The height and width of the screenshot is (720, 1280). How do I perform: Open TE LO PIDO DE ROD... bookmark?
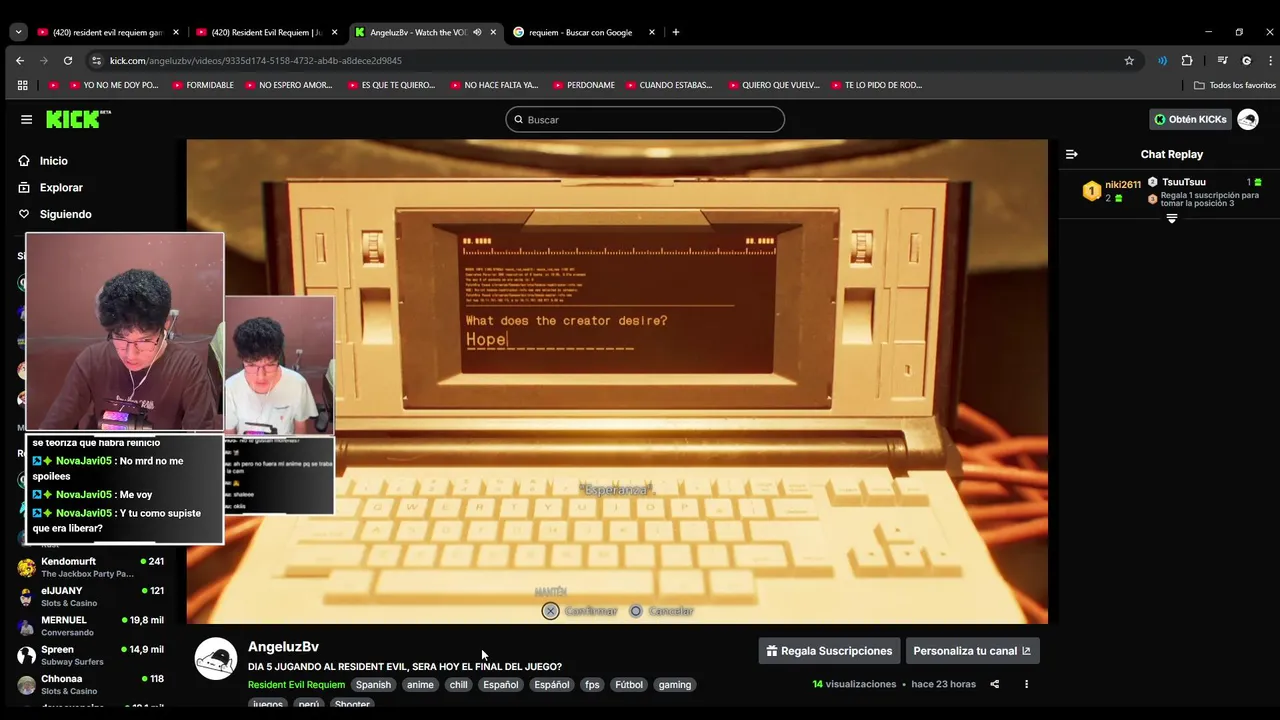click(877, 85)
